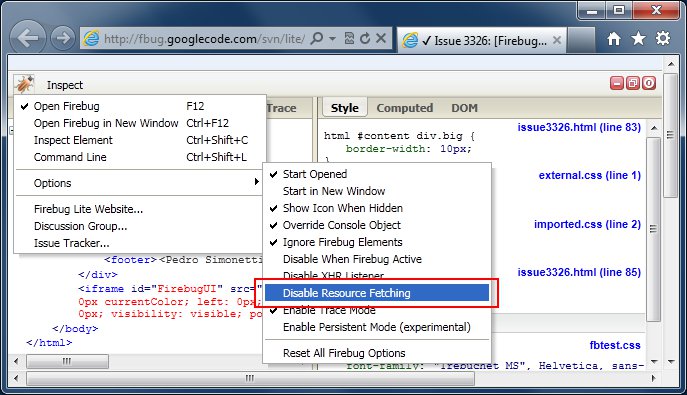Minimize Firebug with the red minus icon
The image size is (687, 395).
[616, 83]
